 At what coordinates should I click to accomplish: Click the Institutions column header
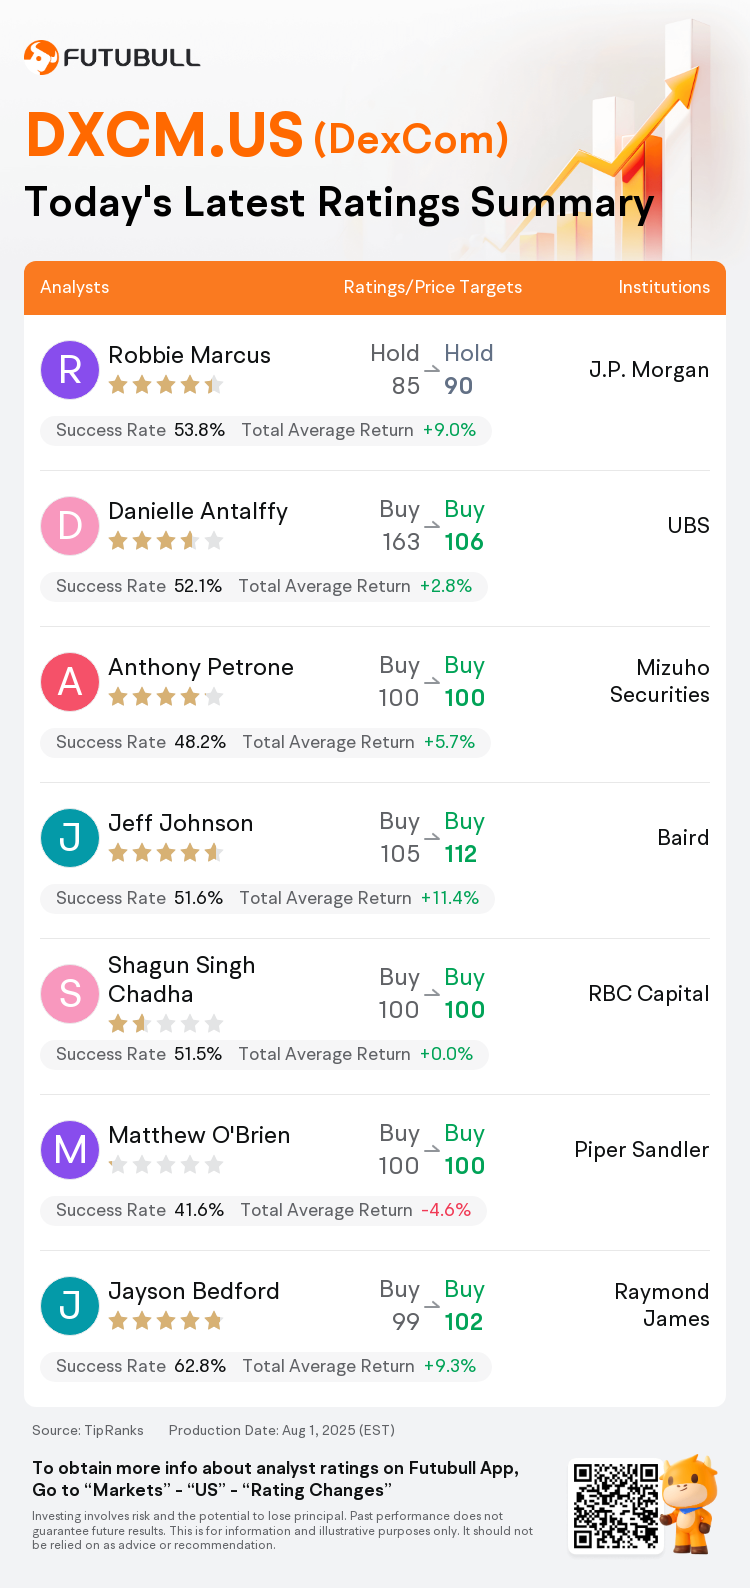(664, 287)
